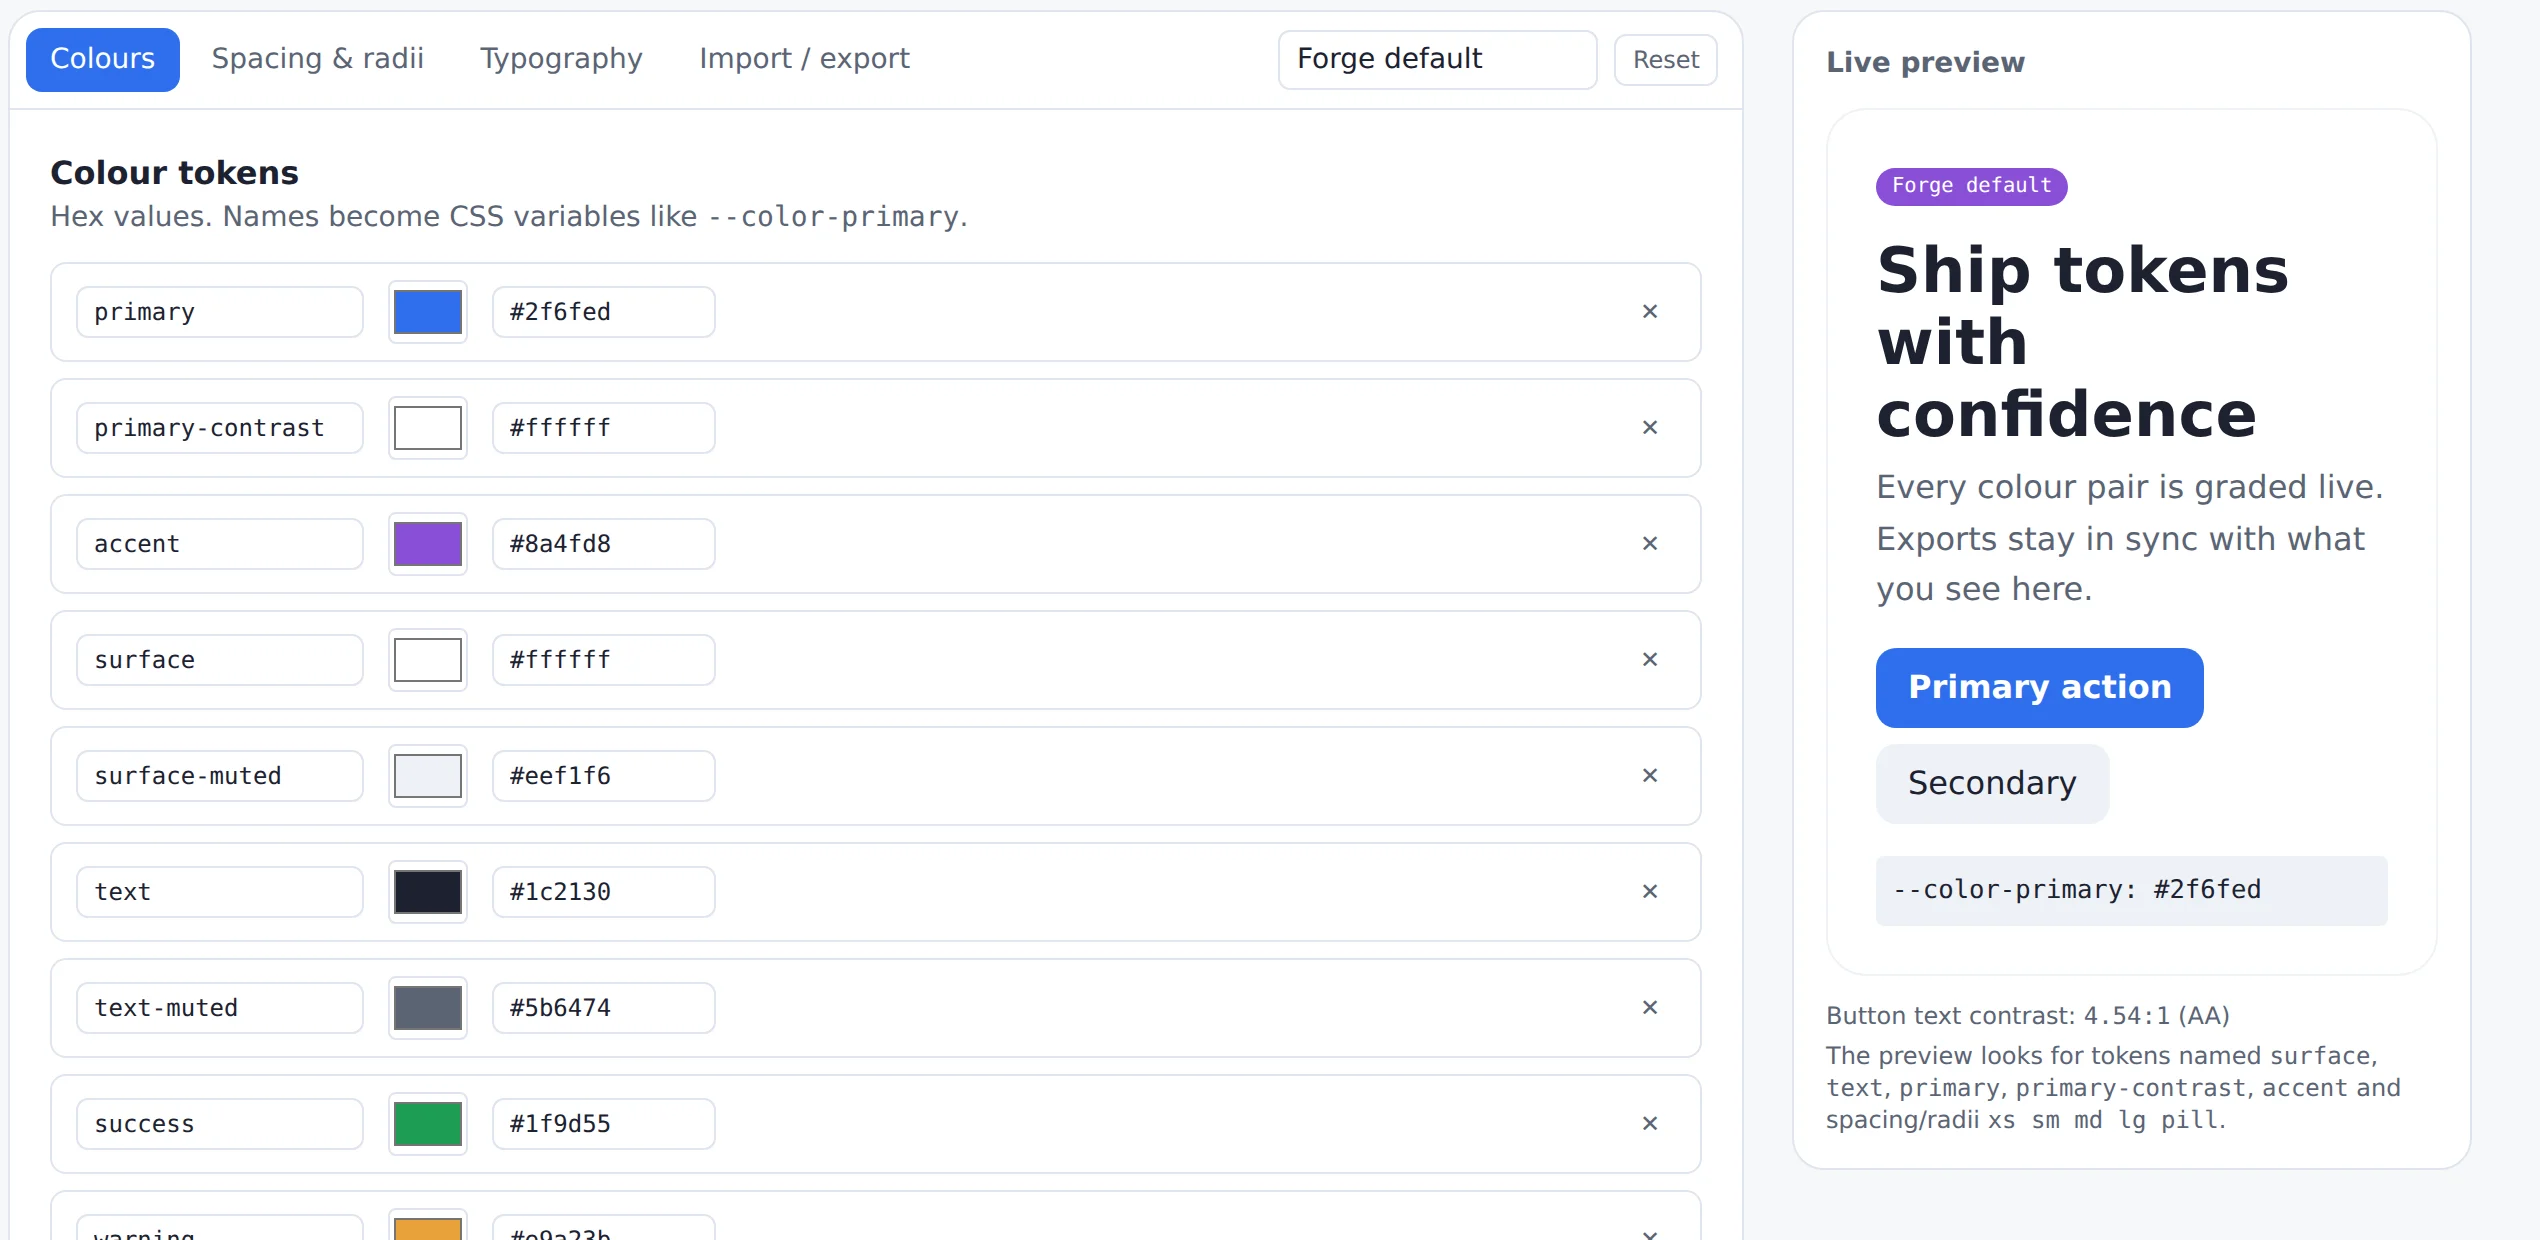Edit the text-muted name field
This screenshot has width=2540, height=1240.
pyautogui.click(x=220, y=1008)
